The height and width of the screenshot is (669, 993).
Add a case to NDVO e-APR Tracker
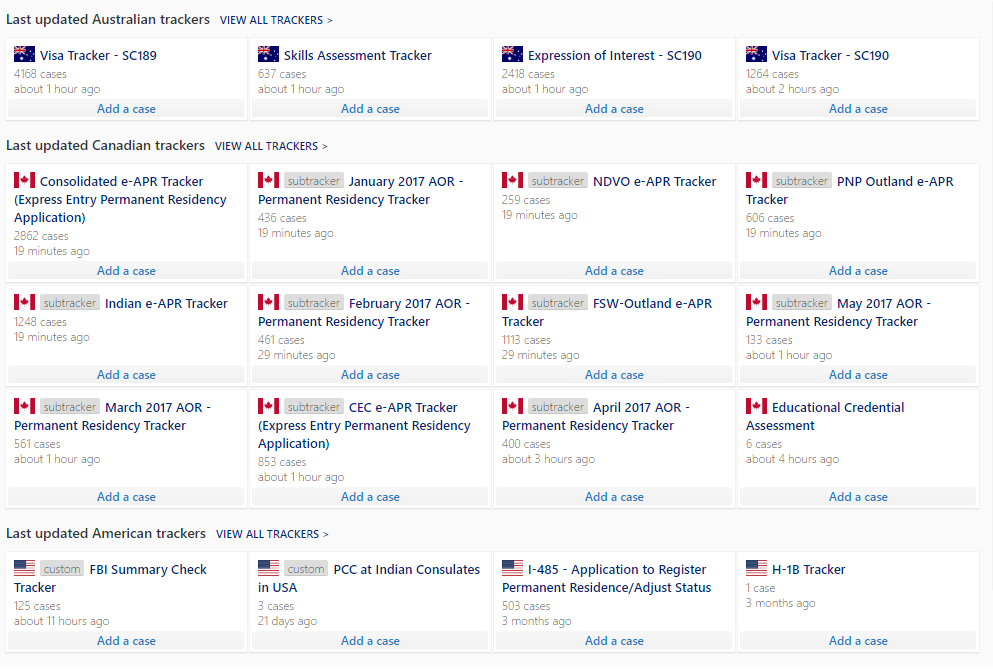pyautogui.click(x=614, y=271)
